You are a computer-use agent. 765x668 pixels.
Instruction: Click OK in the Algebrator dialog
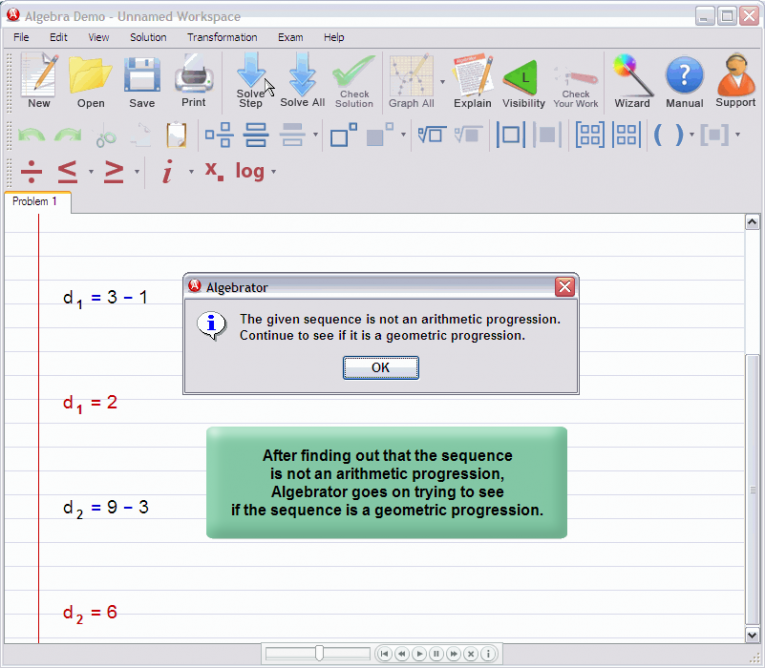381,367
